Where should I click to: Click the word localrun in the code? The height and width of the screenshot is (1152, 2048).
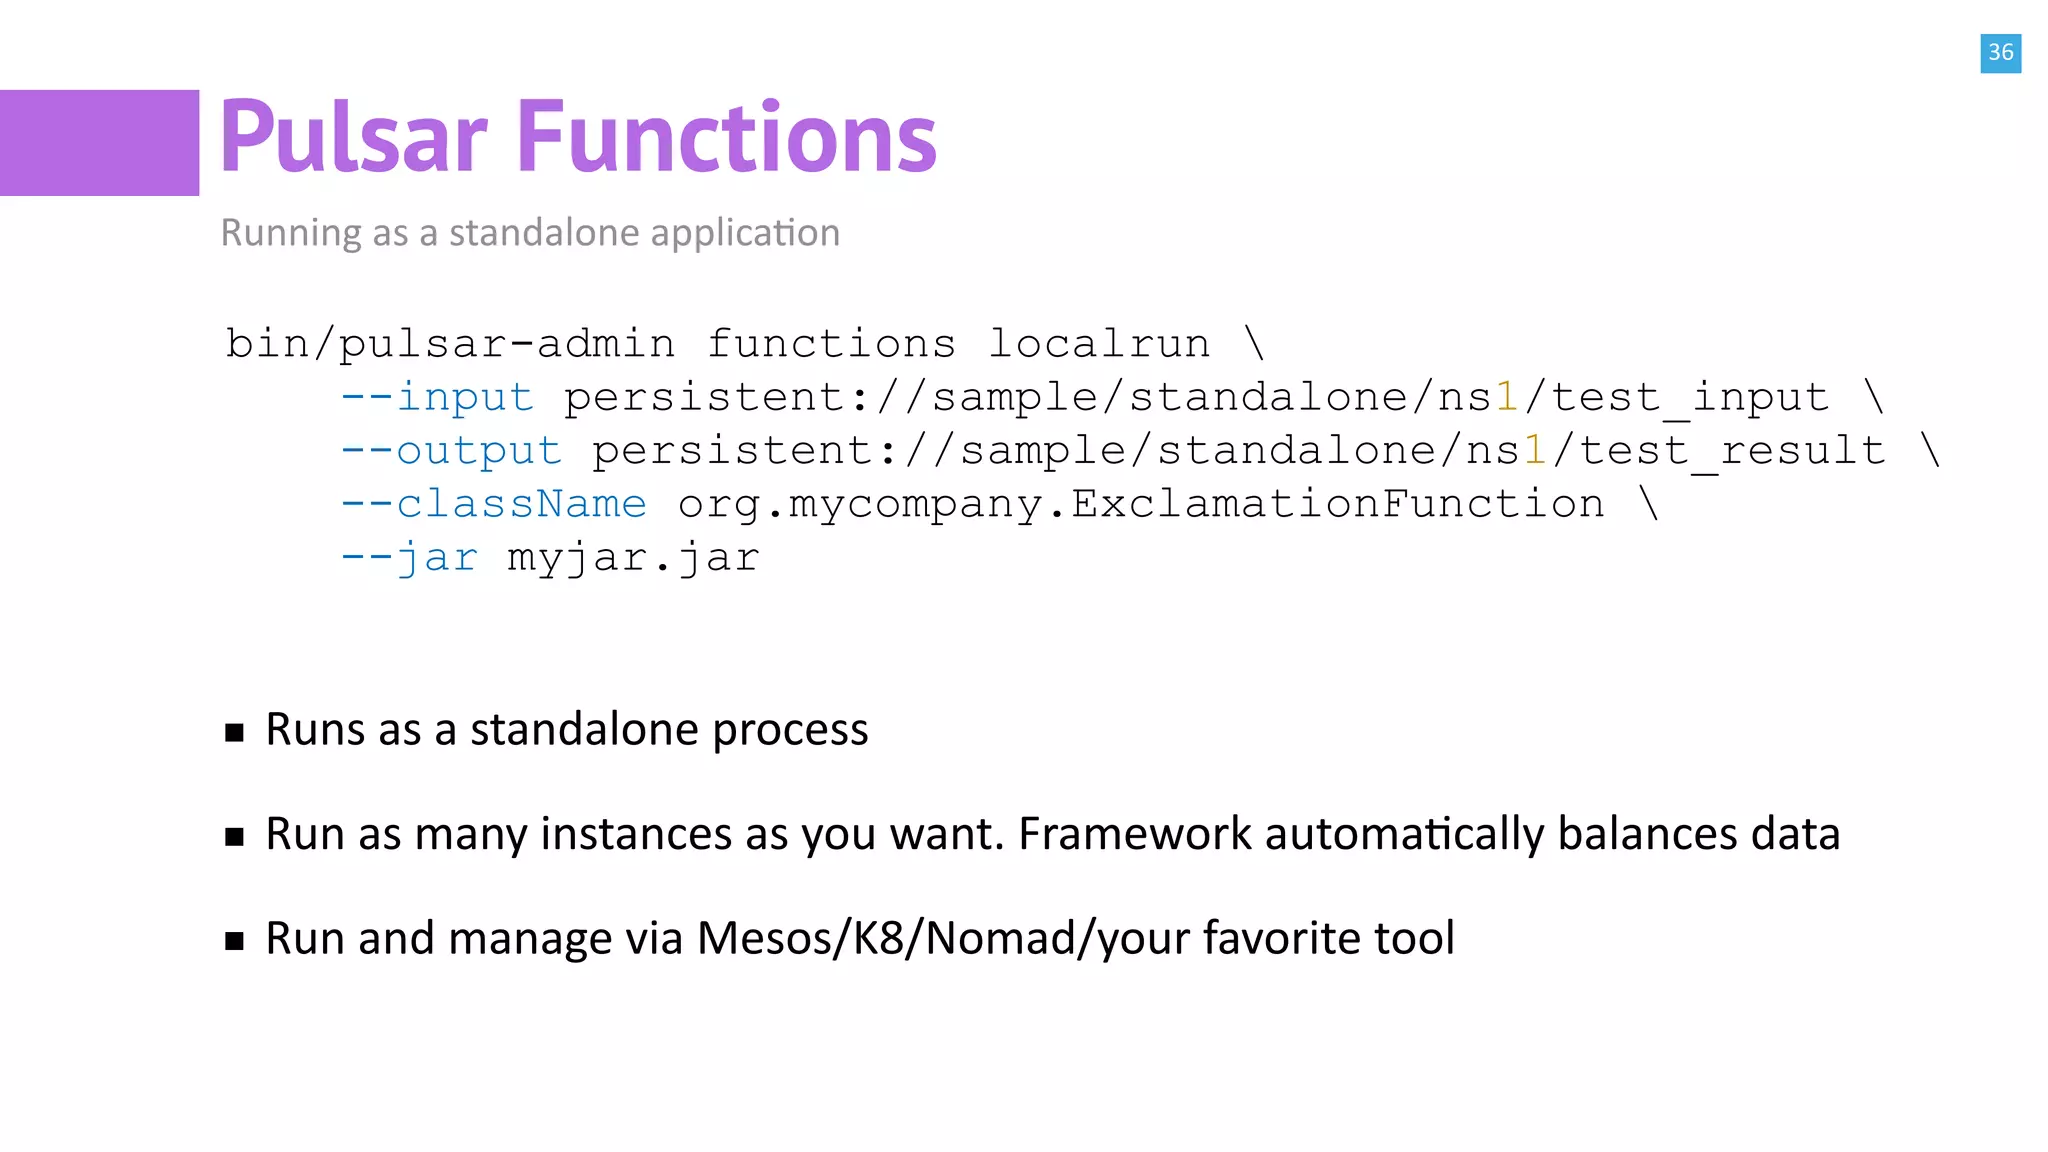click(1099, 344)
